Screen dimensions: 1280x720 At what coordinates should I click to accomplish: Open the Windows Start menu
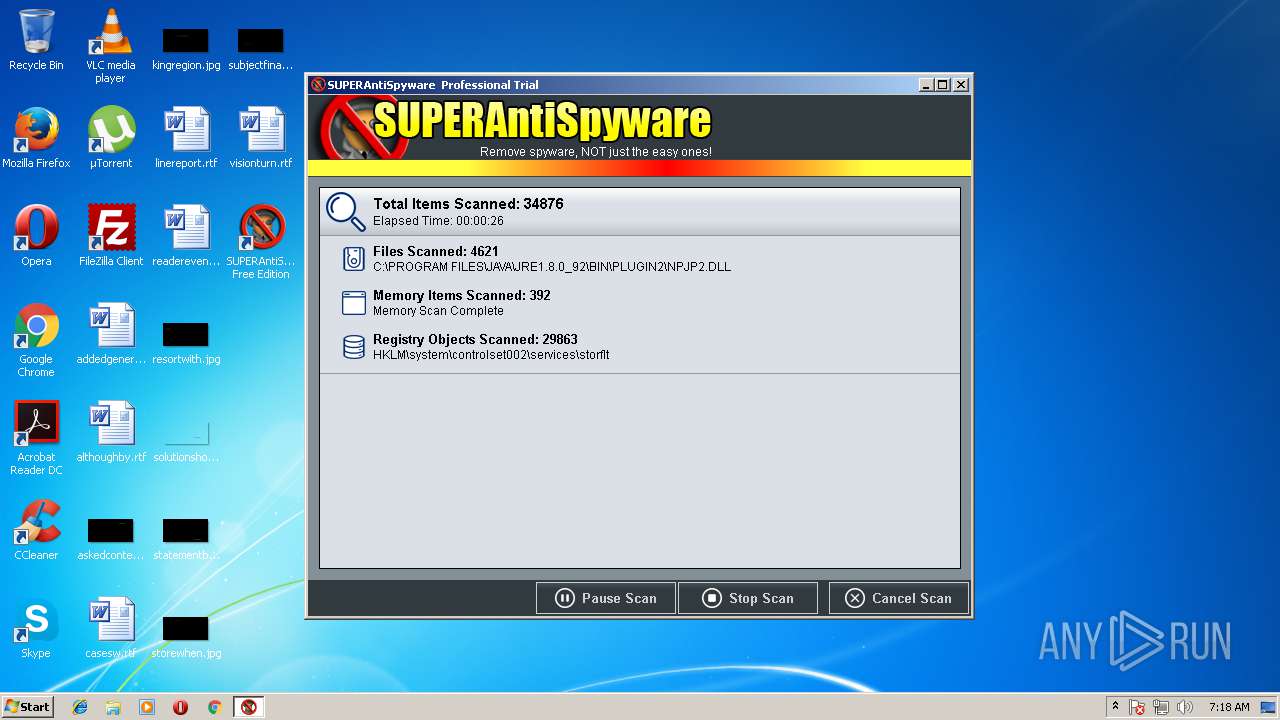[28, 707]
